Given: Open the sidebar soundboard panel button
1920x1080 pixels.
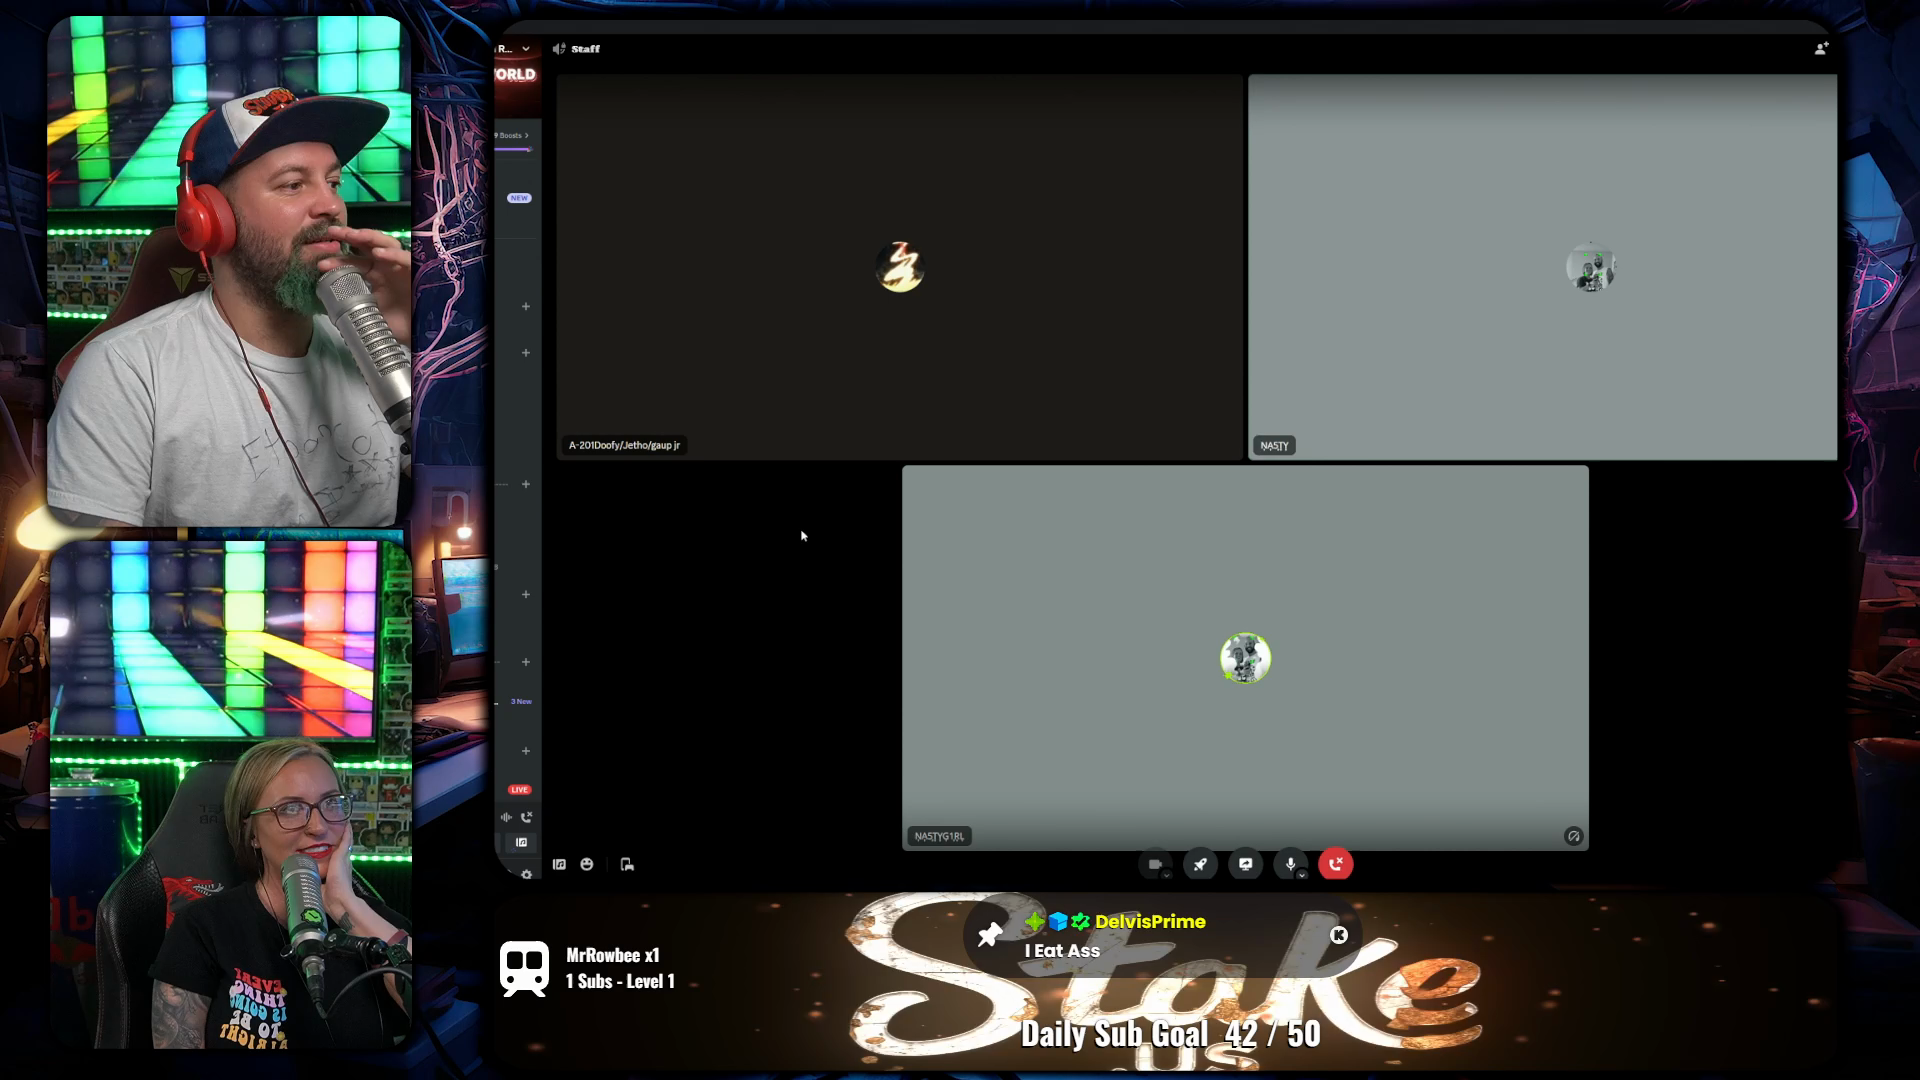Looking at the screenshot, I should click(521, 842).
